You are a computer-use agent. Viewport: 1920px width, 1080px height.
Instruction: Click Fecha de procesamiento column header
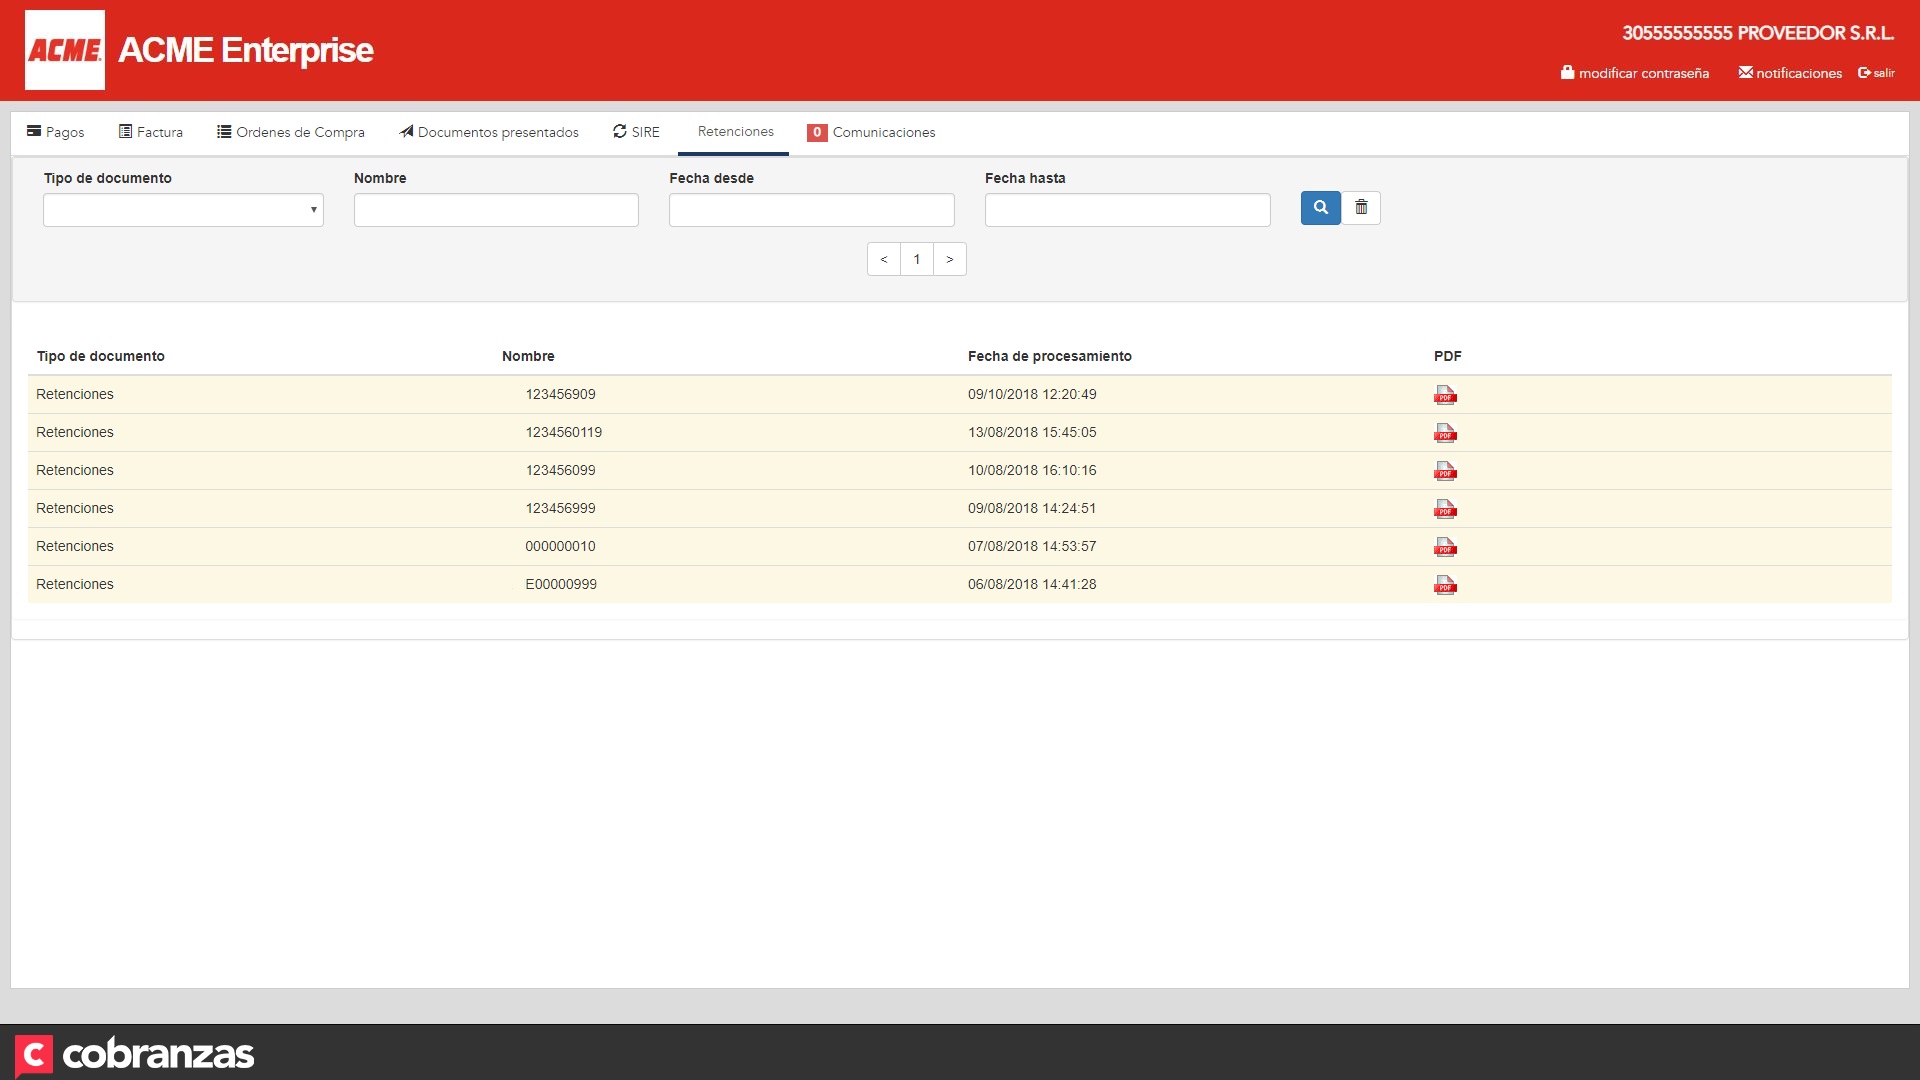point(1050,356)
